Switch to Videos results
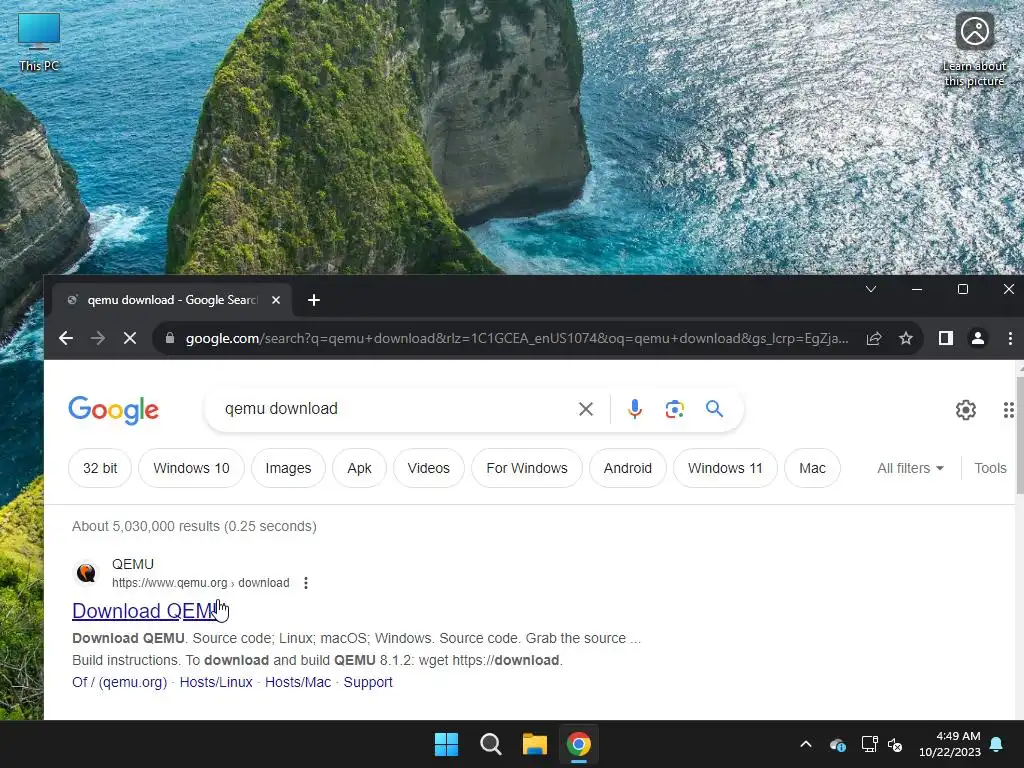Screen dimensions: 1024x768 click(428, 468)
